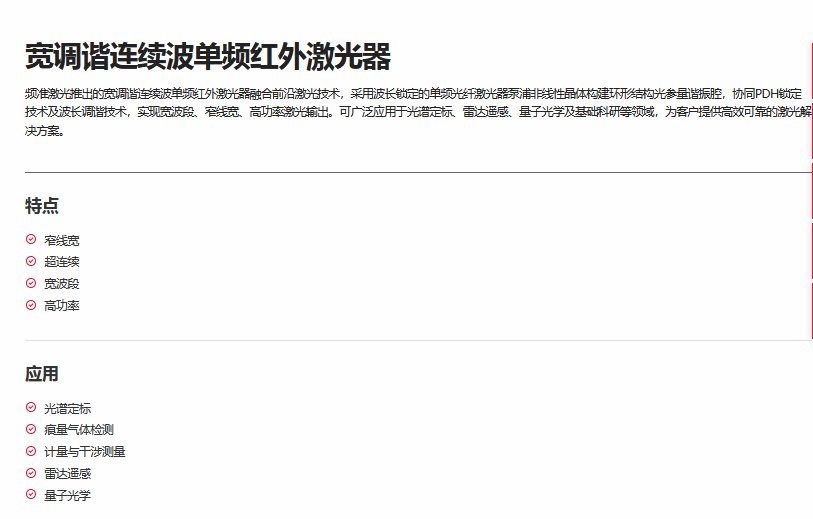Image resolution: width=813 pixels, height=519 pixels.
Task: Click the 特点 section heading
Action: pyautogui.click(x=42, y=206)
